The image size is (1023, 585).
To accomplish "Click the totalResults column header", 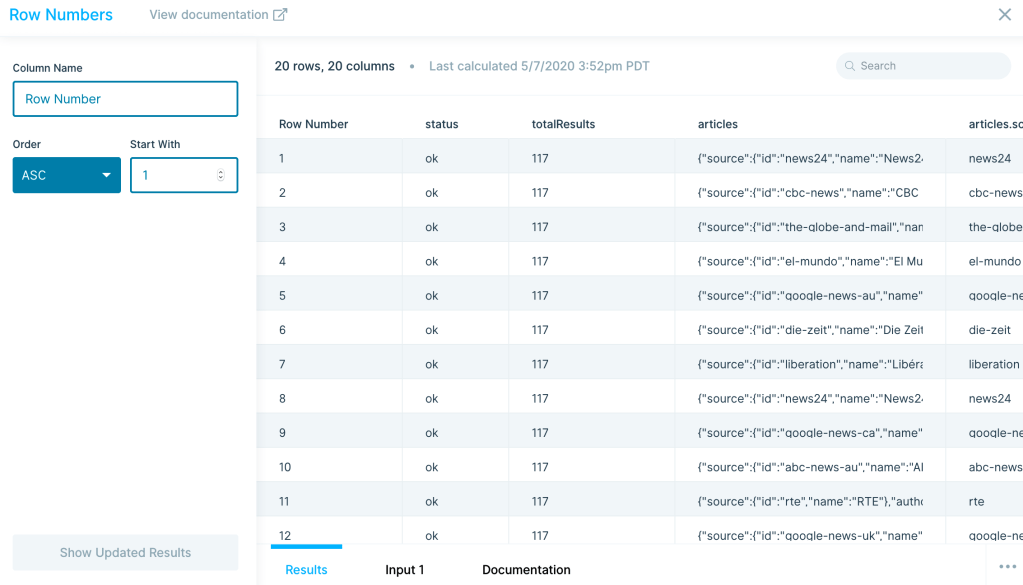I will coord(563,124).
